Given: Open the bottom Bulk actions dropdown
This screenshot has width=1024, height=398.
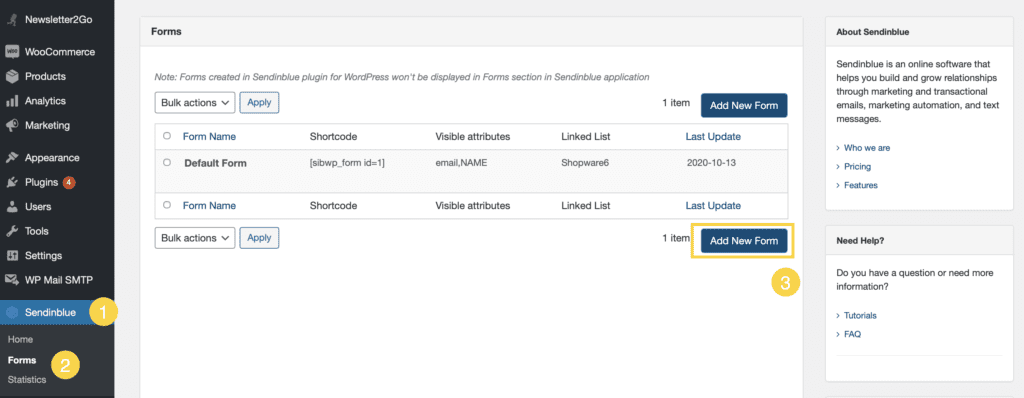Looking at the screenshot, I should pyautogui.click(x=195, y=238).
